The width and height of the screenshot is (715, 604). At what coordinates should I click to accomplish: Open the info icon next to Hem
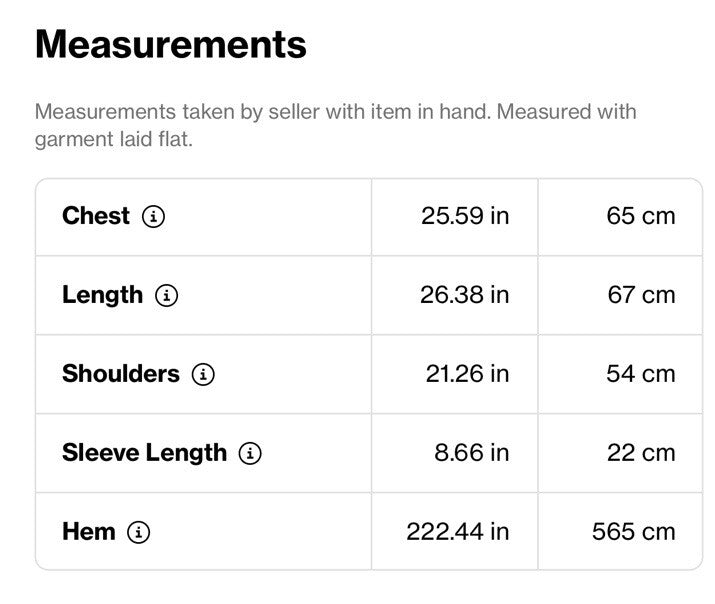pos(139,532)
